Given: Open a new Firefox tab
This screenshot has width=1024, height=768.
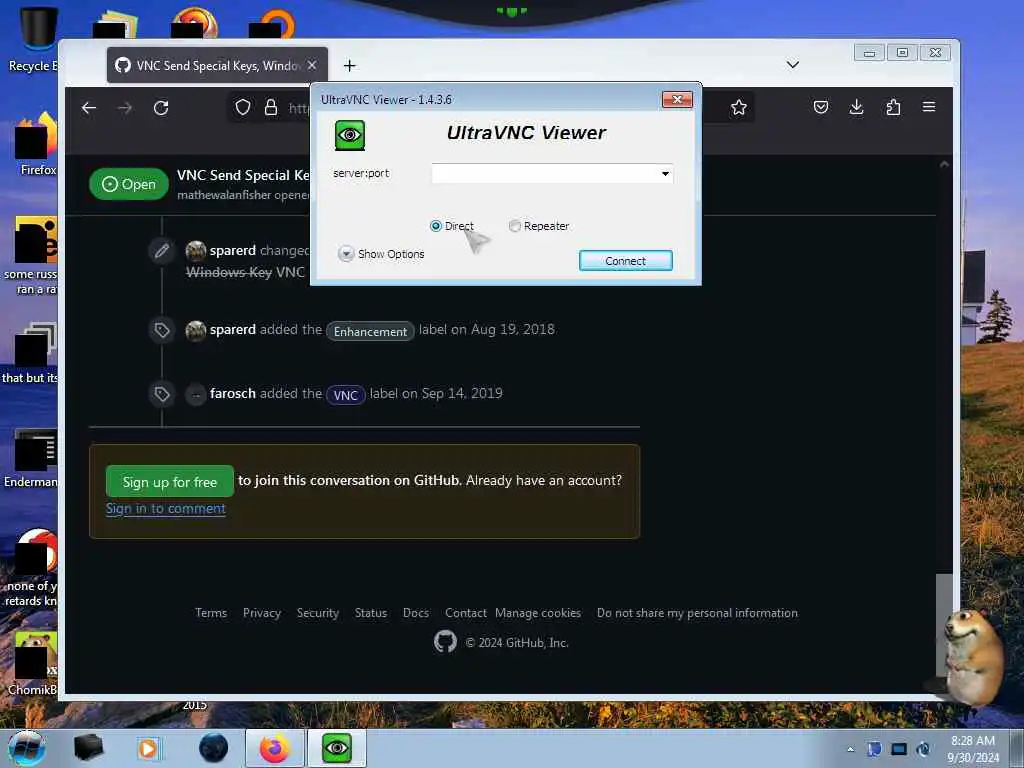Looking at the screenshot, I should coord(349,65).
